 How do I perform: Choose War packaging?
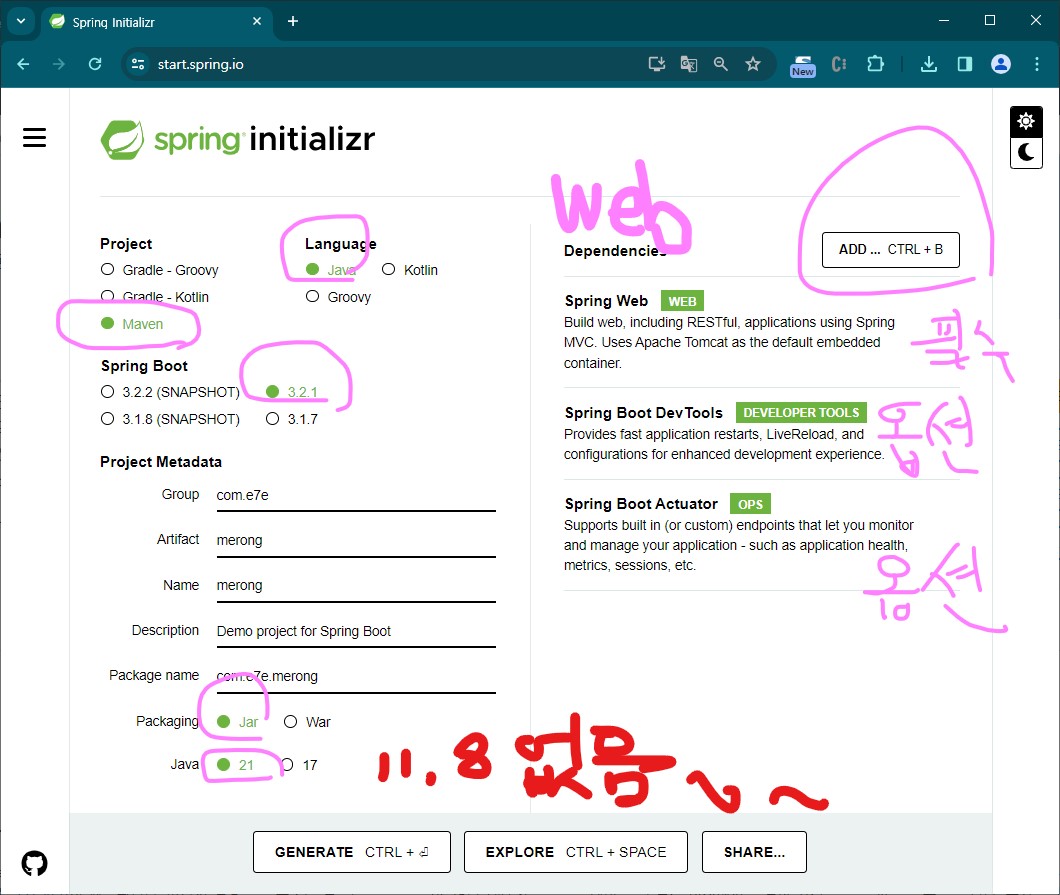[x=307, y=722]
